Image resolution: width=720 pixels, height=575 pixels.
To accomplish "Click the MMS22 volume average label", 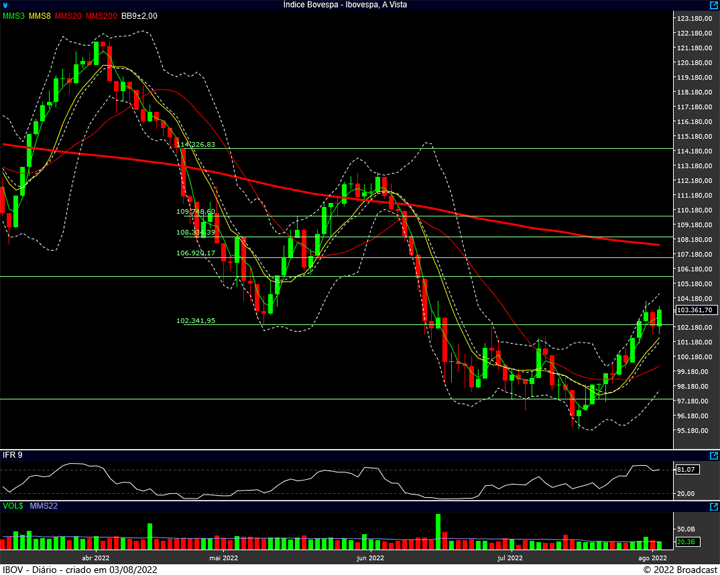I will pos(44,506).
